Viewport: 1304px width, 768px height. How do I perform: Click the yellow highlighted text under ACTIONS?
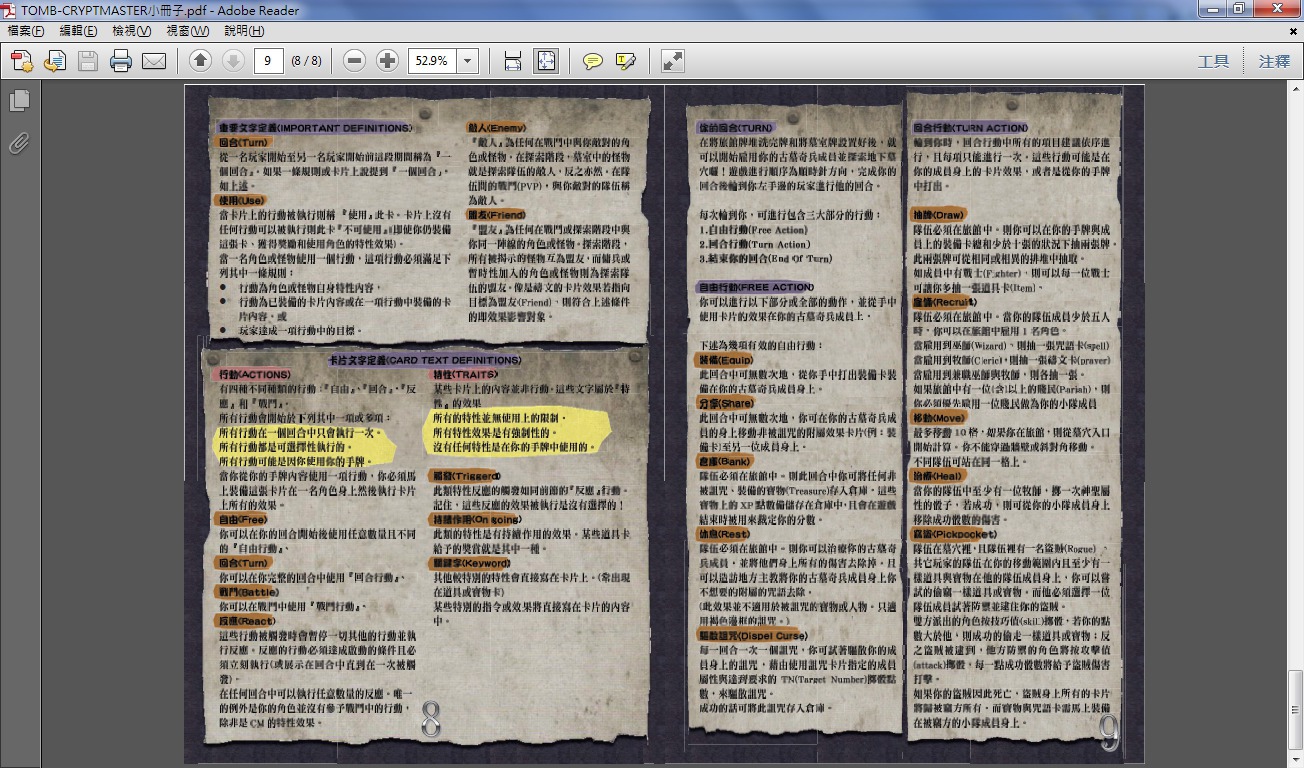pos(306,447)
